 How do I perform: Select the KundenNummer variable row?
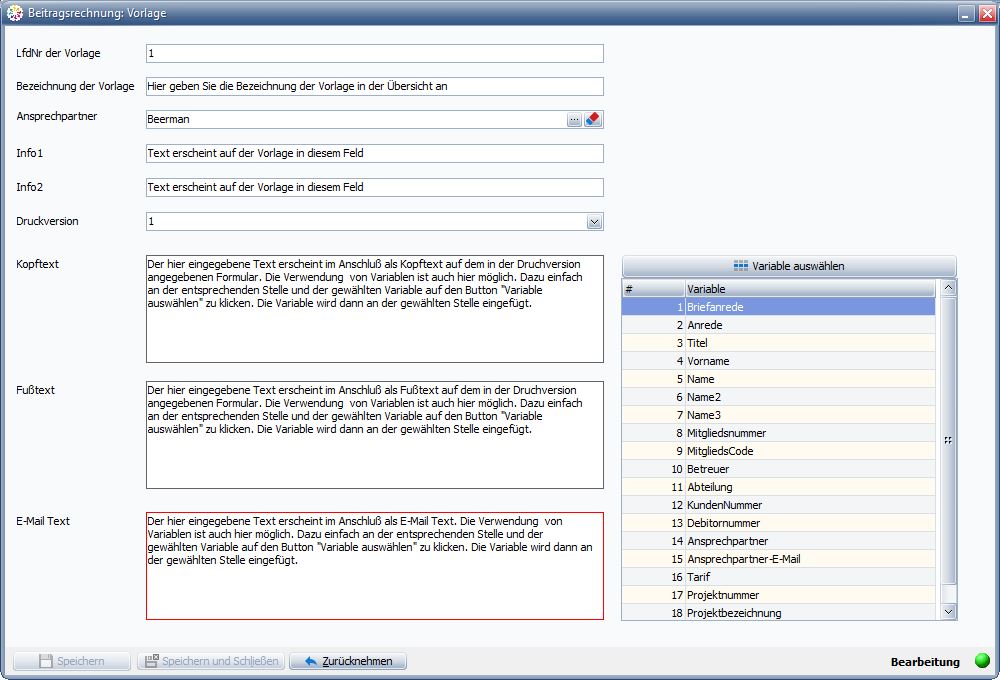pyautogui.click(x=779, y=505)
